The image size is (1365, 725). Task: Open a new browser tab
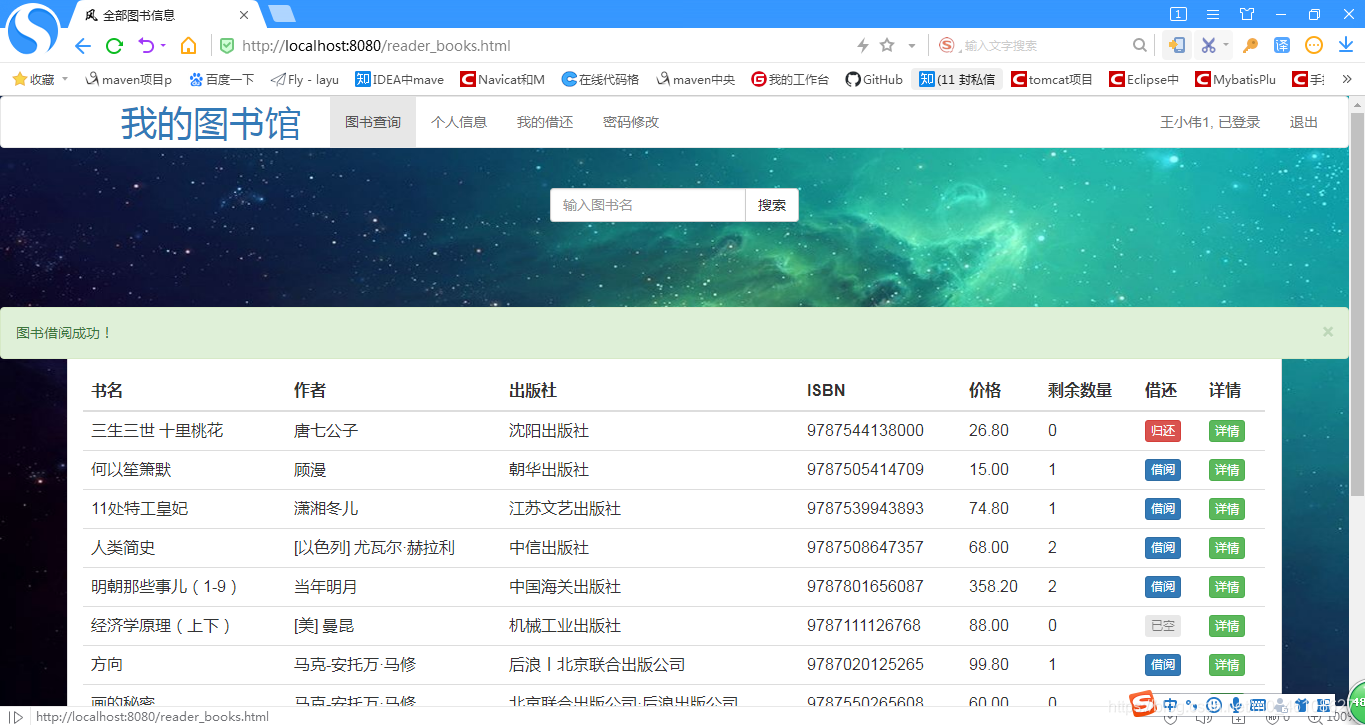tap(282, 14)
